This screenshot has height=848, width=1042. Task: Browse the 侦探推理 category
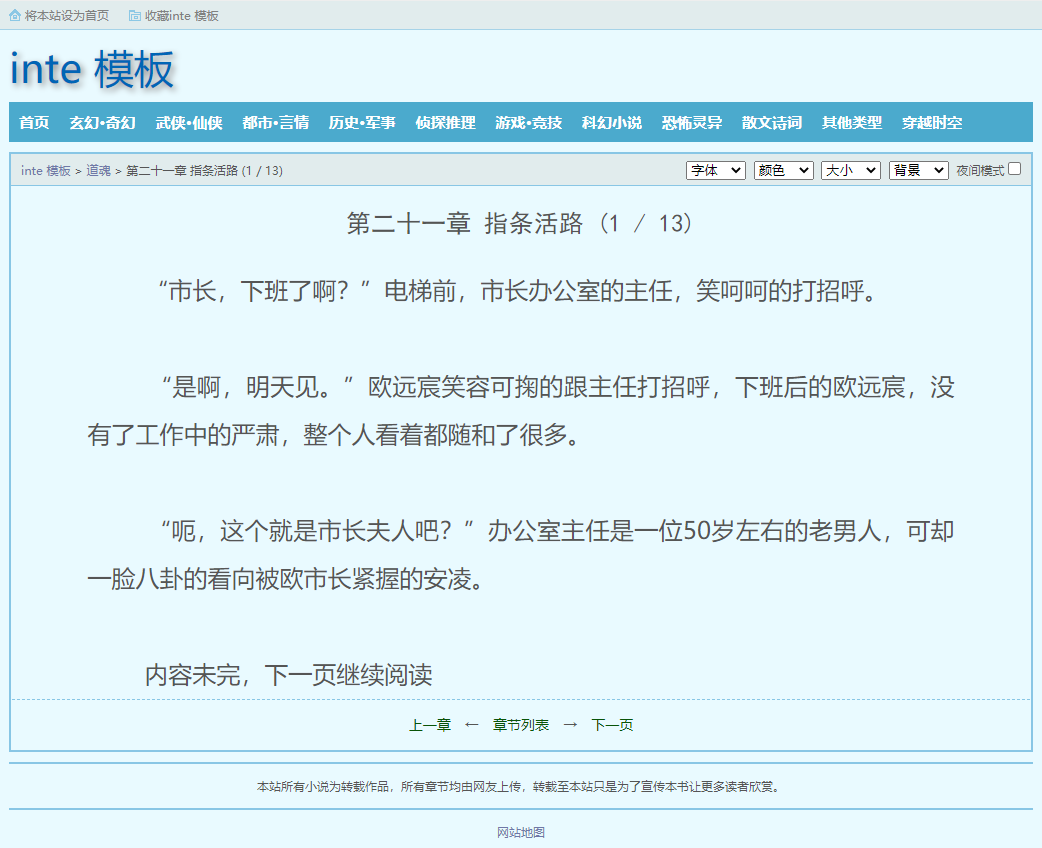tap(445, 122)
